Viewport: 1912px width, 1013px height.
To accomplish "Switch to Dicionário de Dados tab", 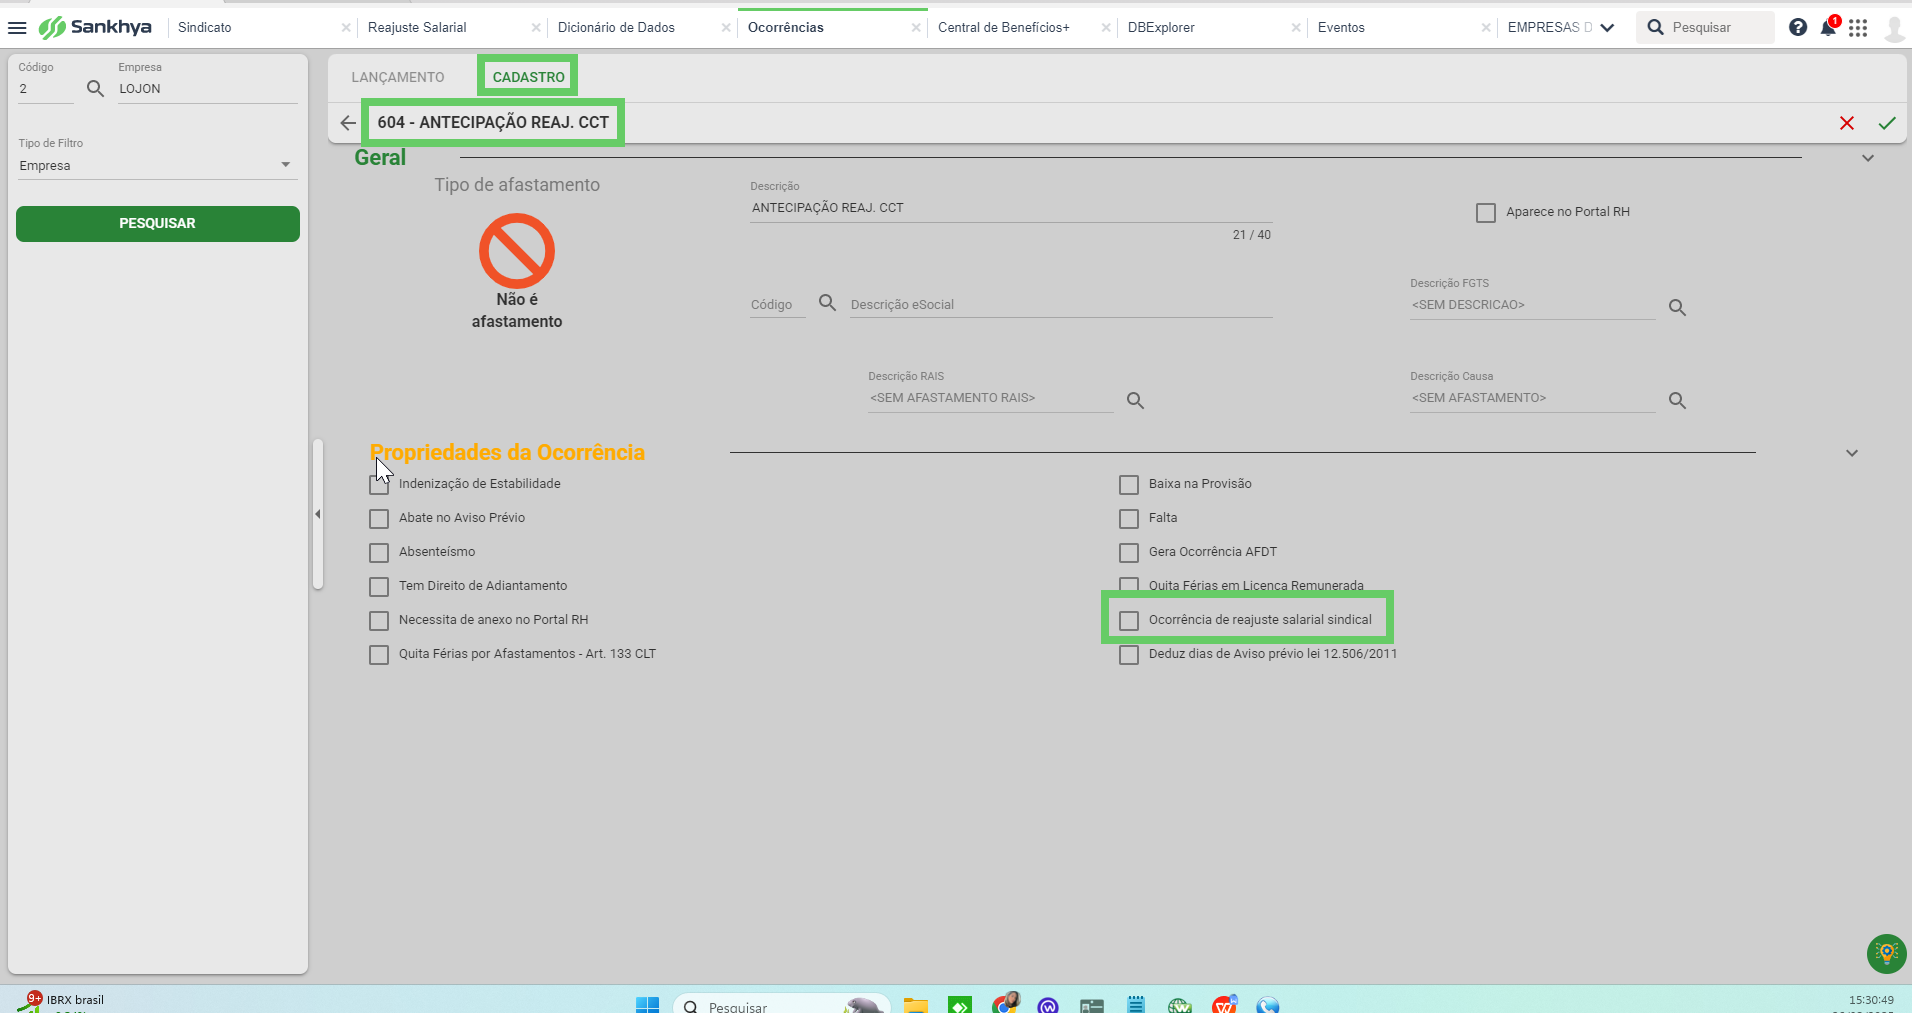I will point(616,28).
